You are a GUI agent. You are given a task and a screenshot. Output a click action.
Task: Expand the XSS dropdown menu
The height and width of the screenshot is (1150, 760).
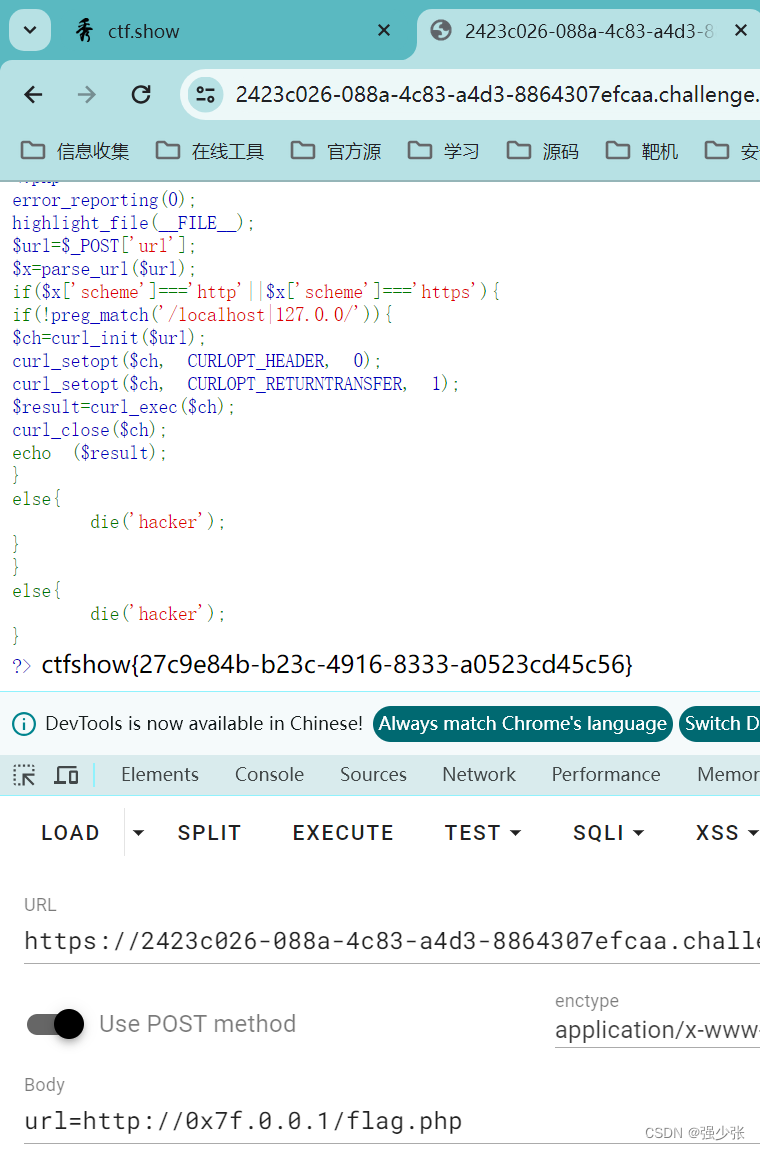(x=726, y=832)
